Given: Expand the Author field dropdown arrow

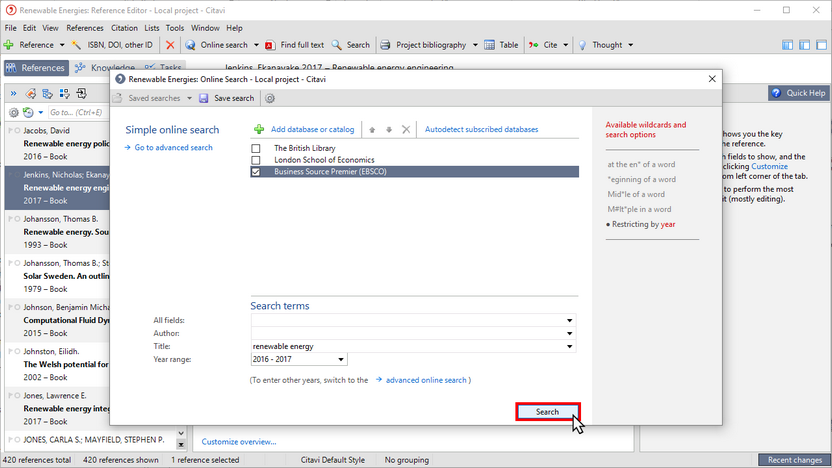Looking at the screenshot, I should pos(569,334).
